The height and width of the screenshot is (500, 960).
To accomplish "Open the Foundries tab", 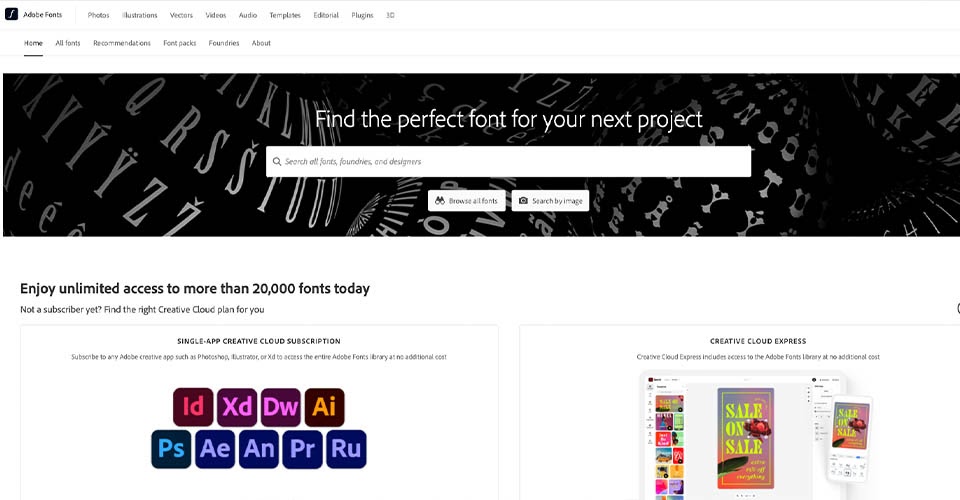I will [x=223, y=43].
